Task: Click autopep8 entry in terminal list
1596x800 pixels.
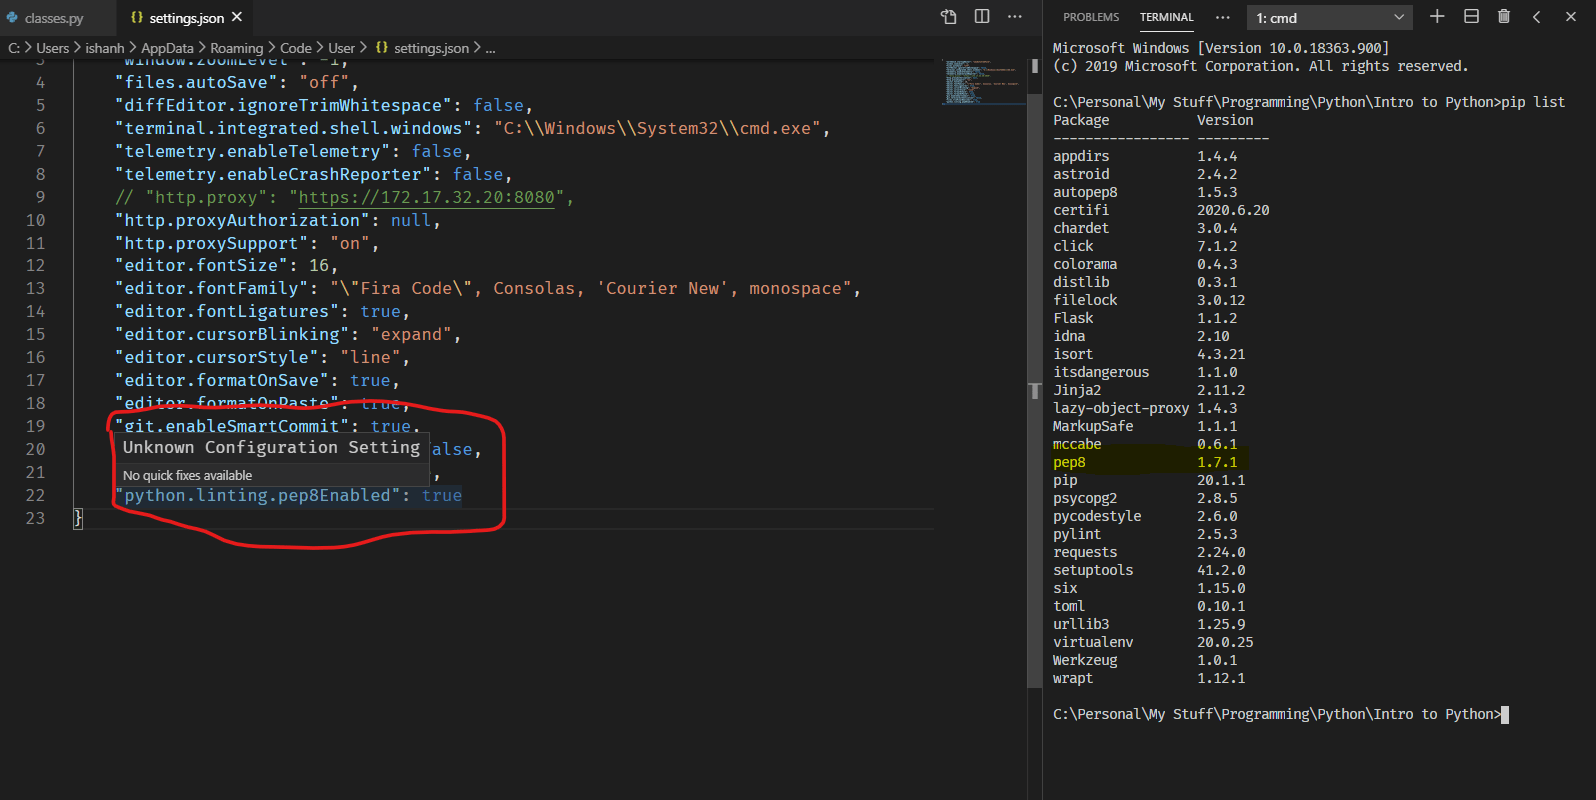Action: 1085,192
